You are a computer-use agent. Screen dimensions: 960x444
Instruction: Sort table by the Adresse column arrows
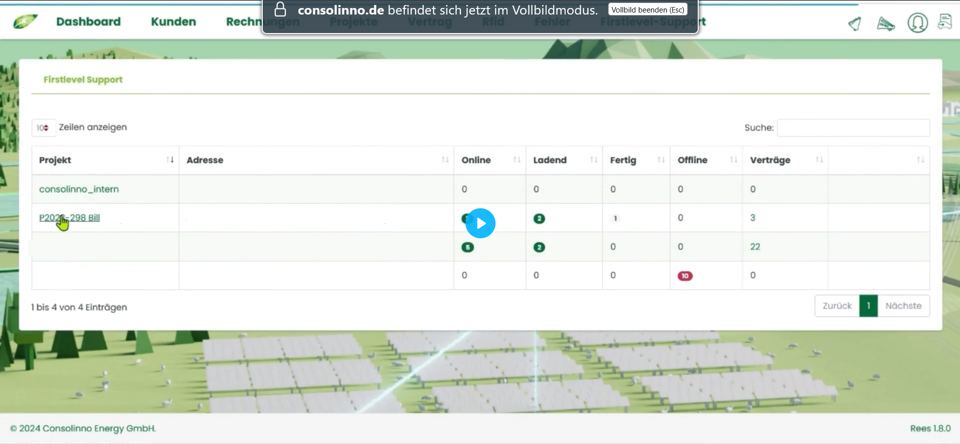coord(445,160)
